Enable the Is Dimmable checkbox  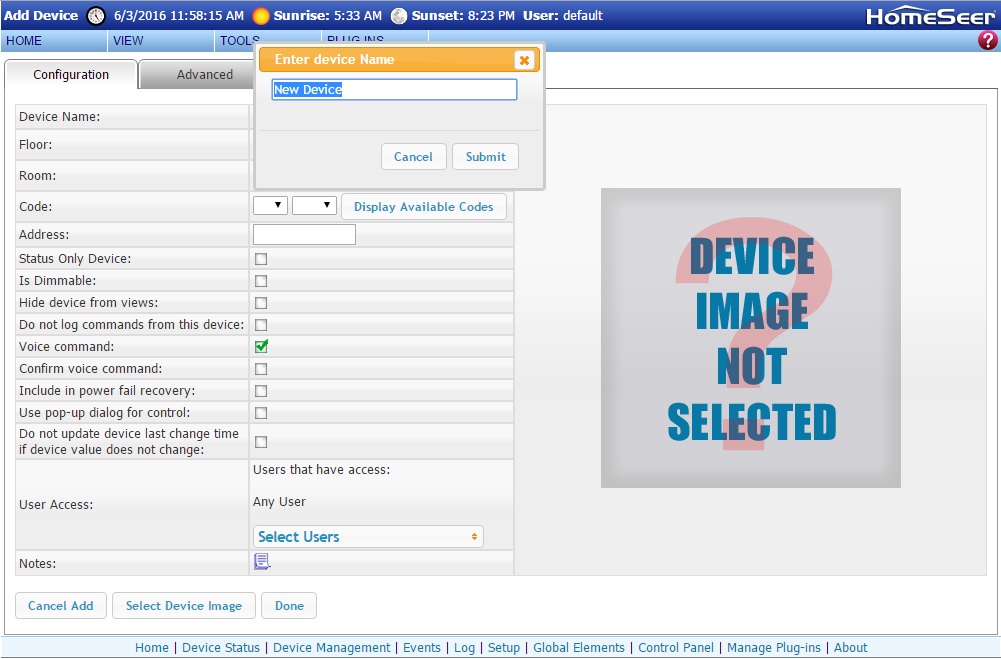tap(260, 280)
